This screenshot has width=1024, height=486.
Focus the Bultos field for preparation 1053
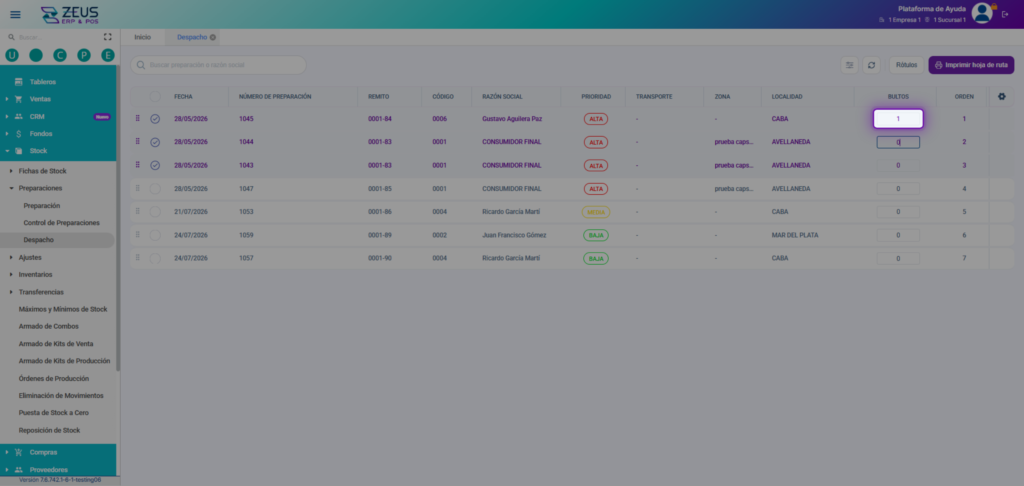click(x=898, y=212)
